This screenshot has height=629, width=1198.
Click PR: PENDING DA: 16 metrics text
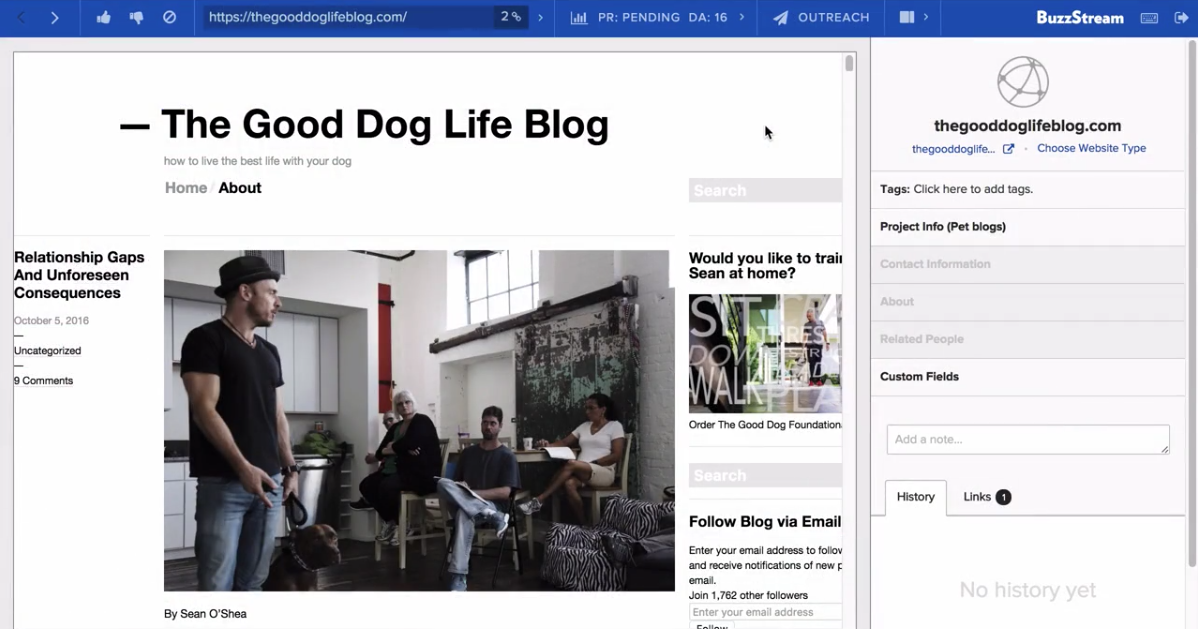click(x=662, y=17)
